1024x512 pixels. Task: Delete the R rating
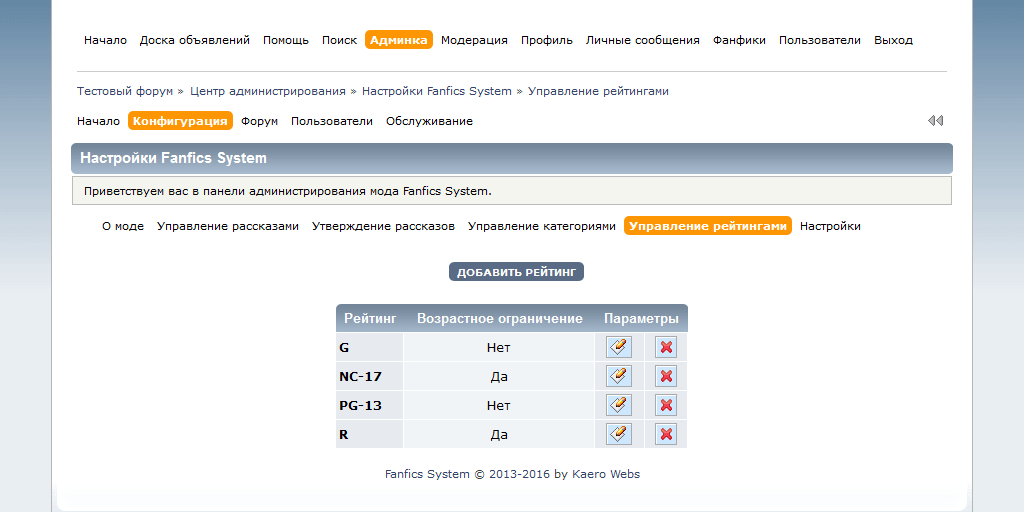click(x=666, y=434)
